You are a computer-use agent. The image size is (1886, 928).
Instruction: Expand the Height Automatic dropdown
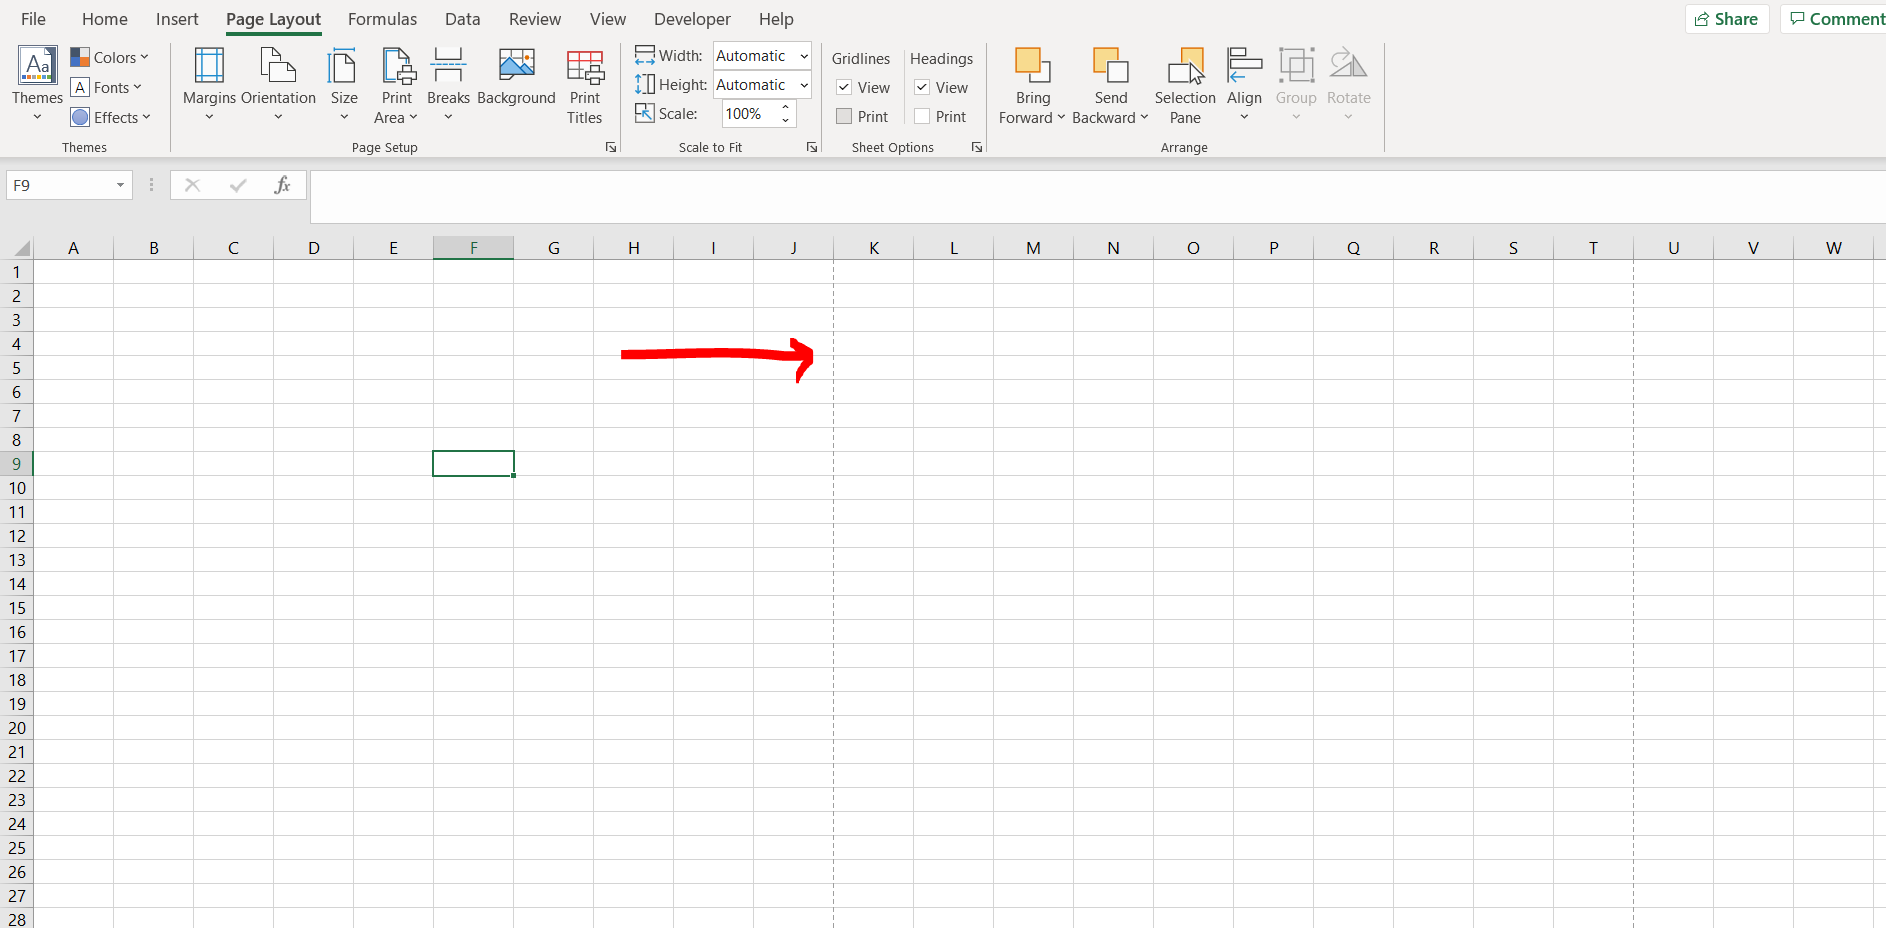(804, 85)
